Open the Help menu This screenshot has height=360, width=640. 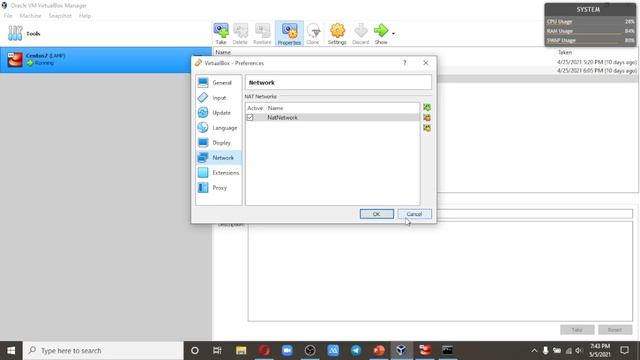[x=85, y=16]
